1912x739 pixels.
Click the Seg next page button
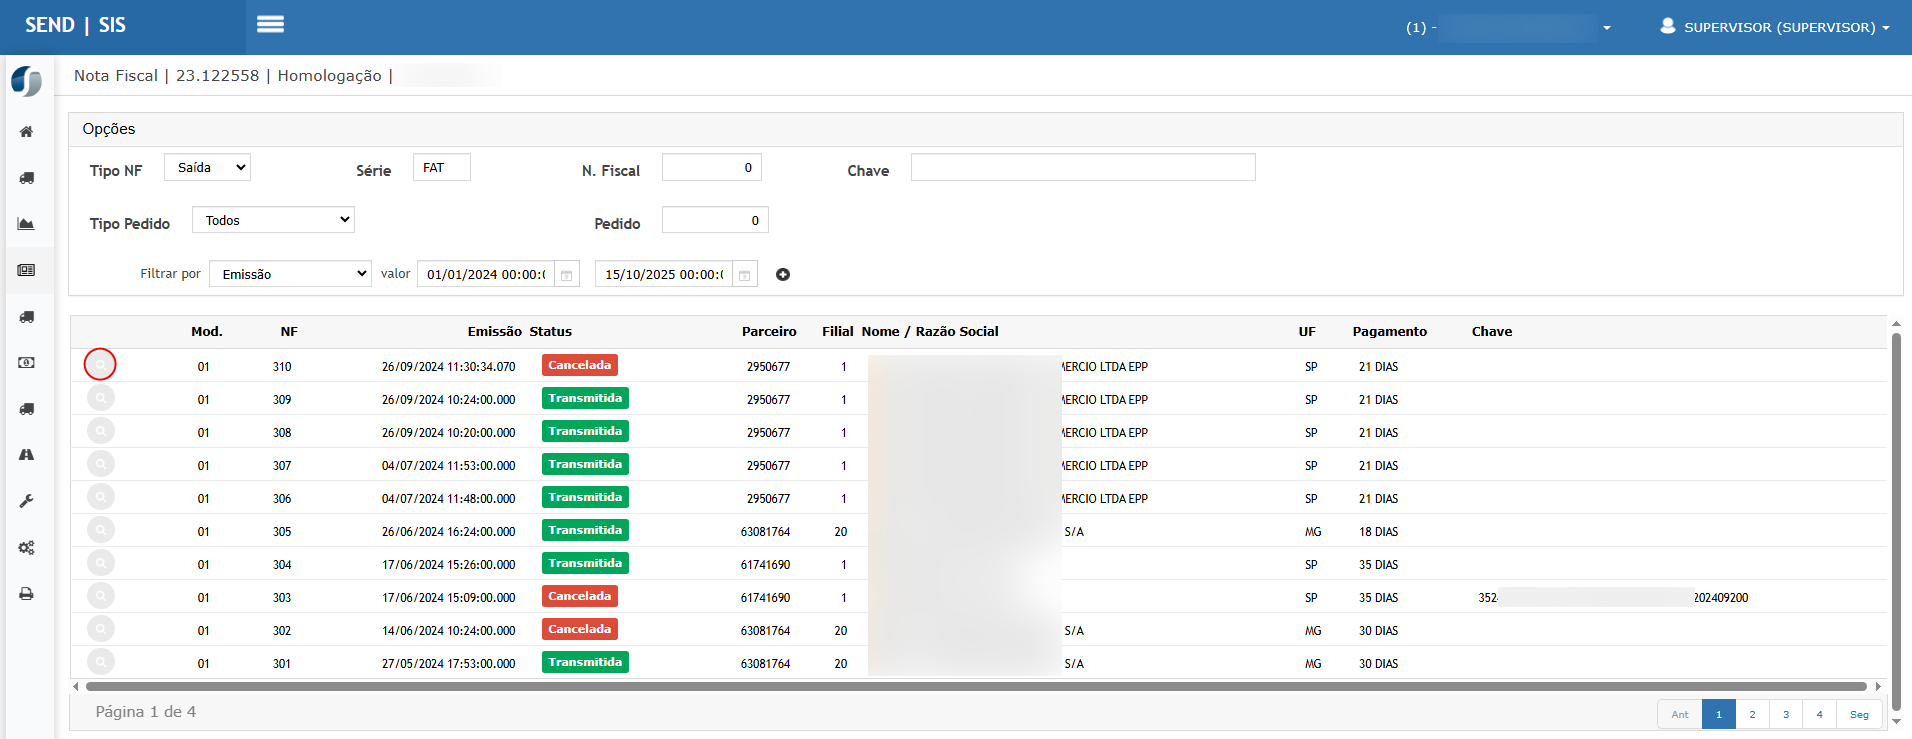pos(1859,714)
